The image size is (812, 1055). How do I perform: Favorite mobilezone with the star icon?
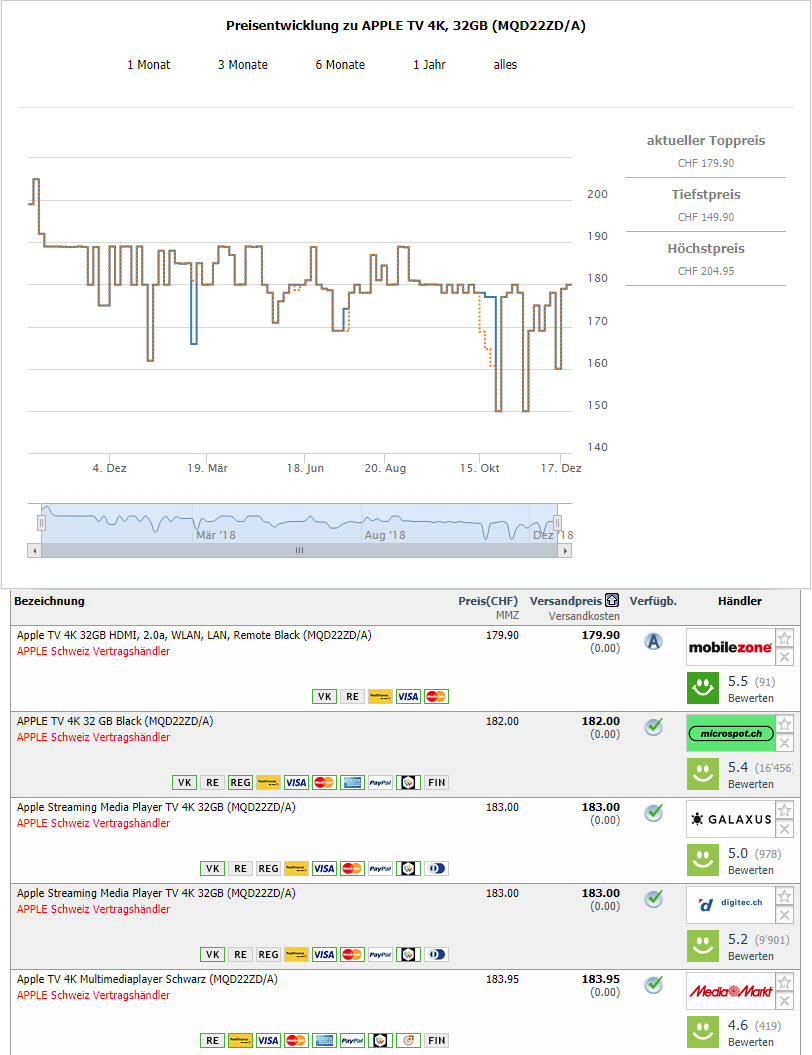pyautogui.click(x=785, y=638)
